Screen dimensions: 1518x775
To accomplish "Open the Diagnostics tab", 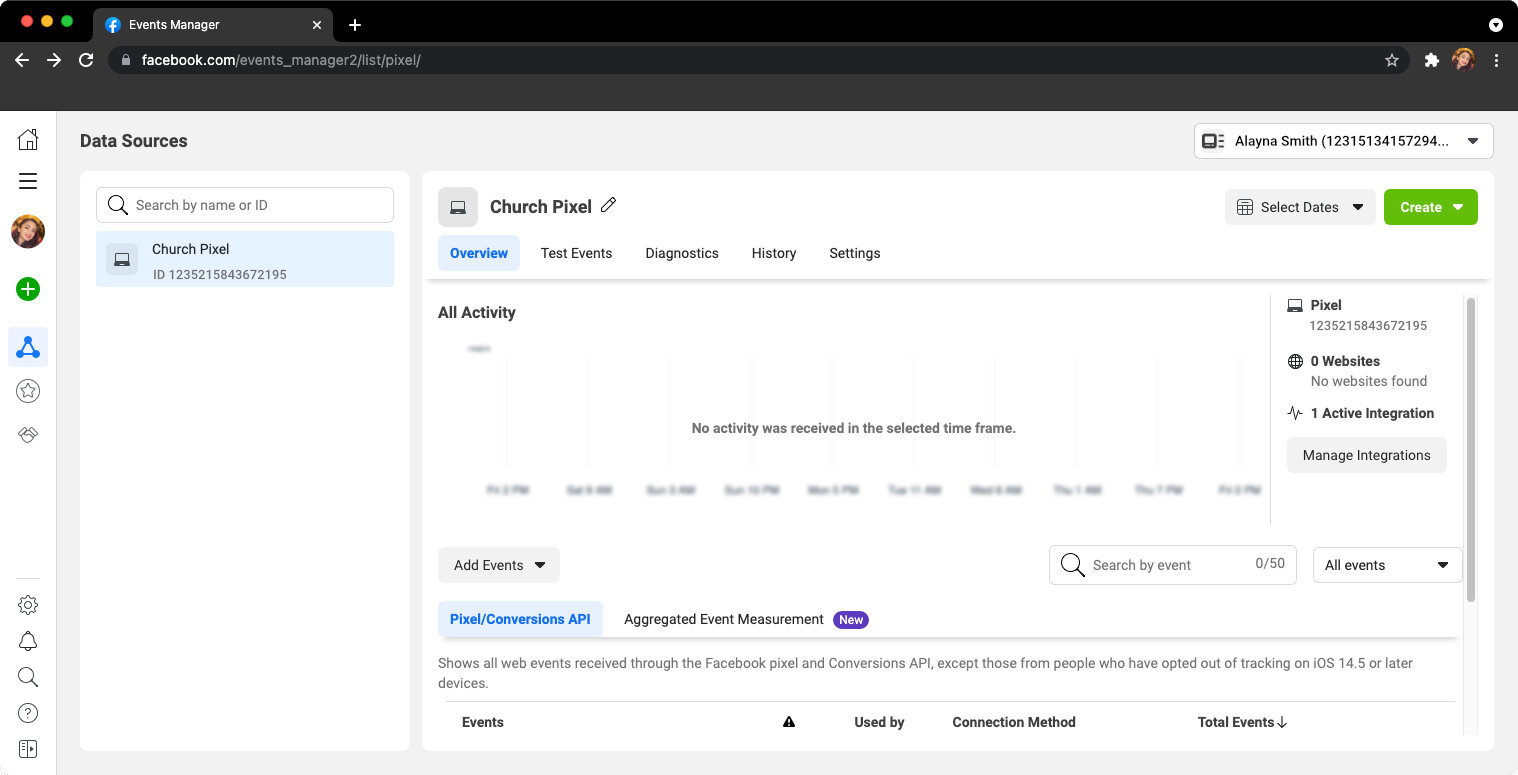I will (682, 253).
